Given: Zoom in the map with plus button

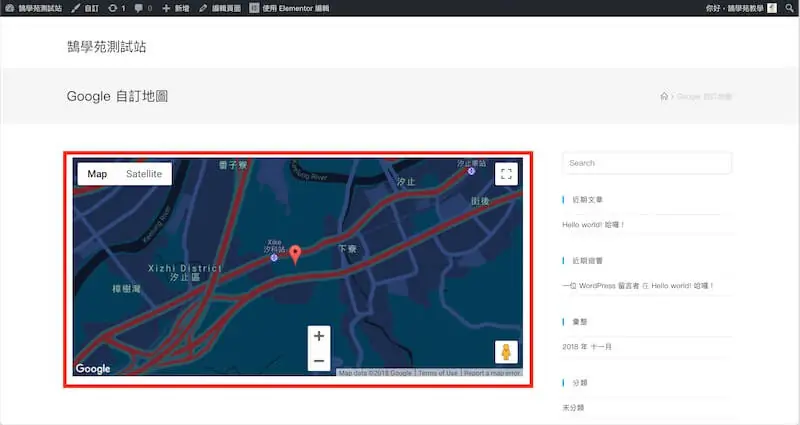Looking at the screenshot, I should (x=319, y=336).
